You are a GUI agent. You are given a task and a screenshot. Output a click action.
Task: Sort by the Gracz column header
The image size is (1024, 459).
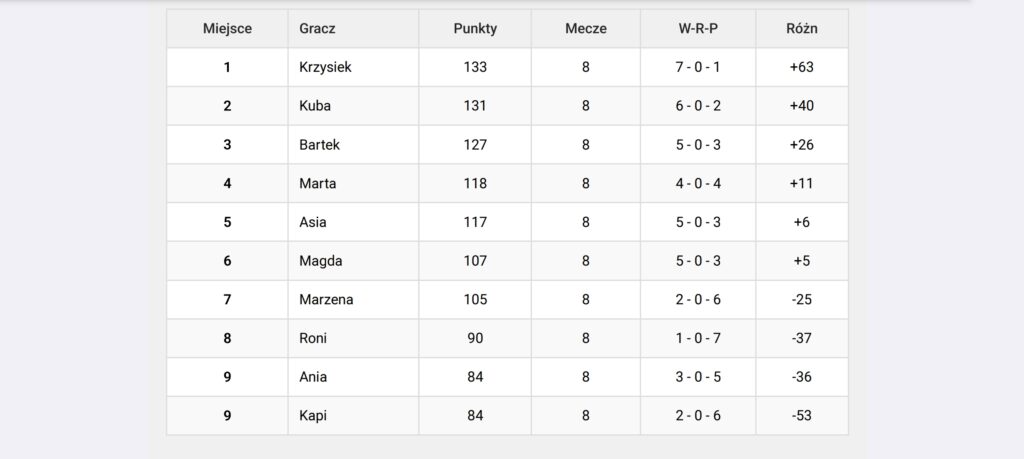click(x=317, y=29)
